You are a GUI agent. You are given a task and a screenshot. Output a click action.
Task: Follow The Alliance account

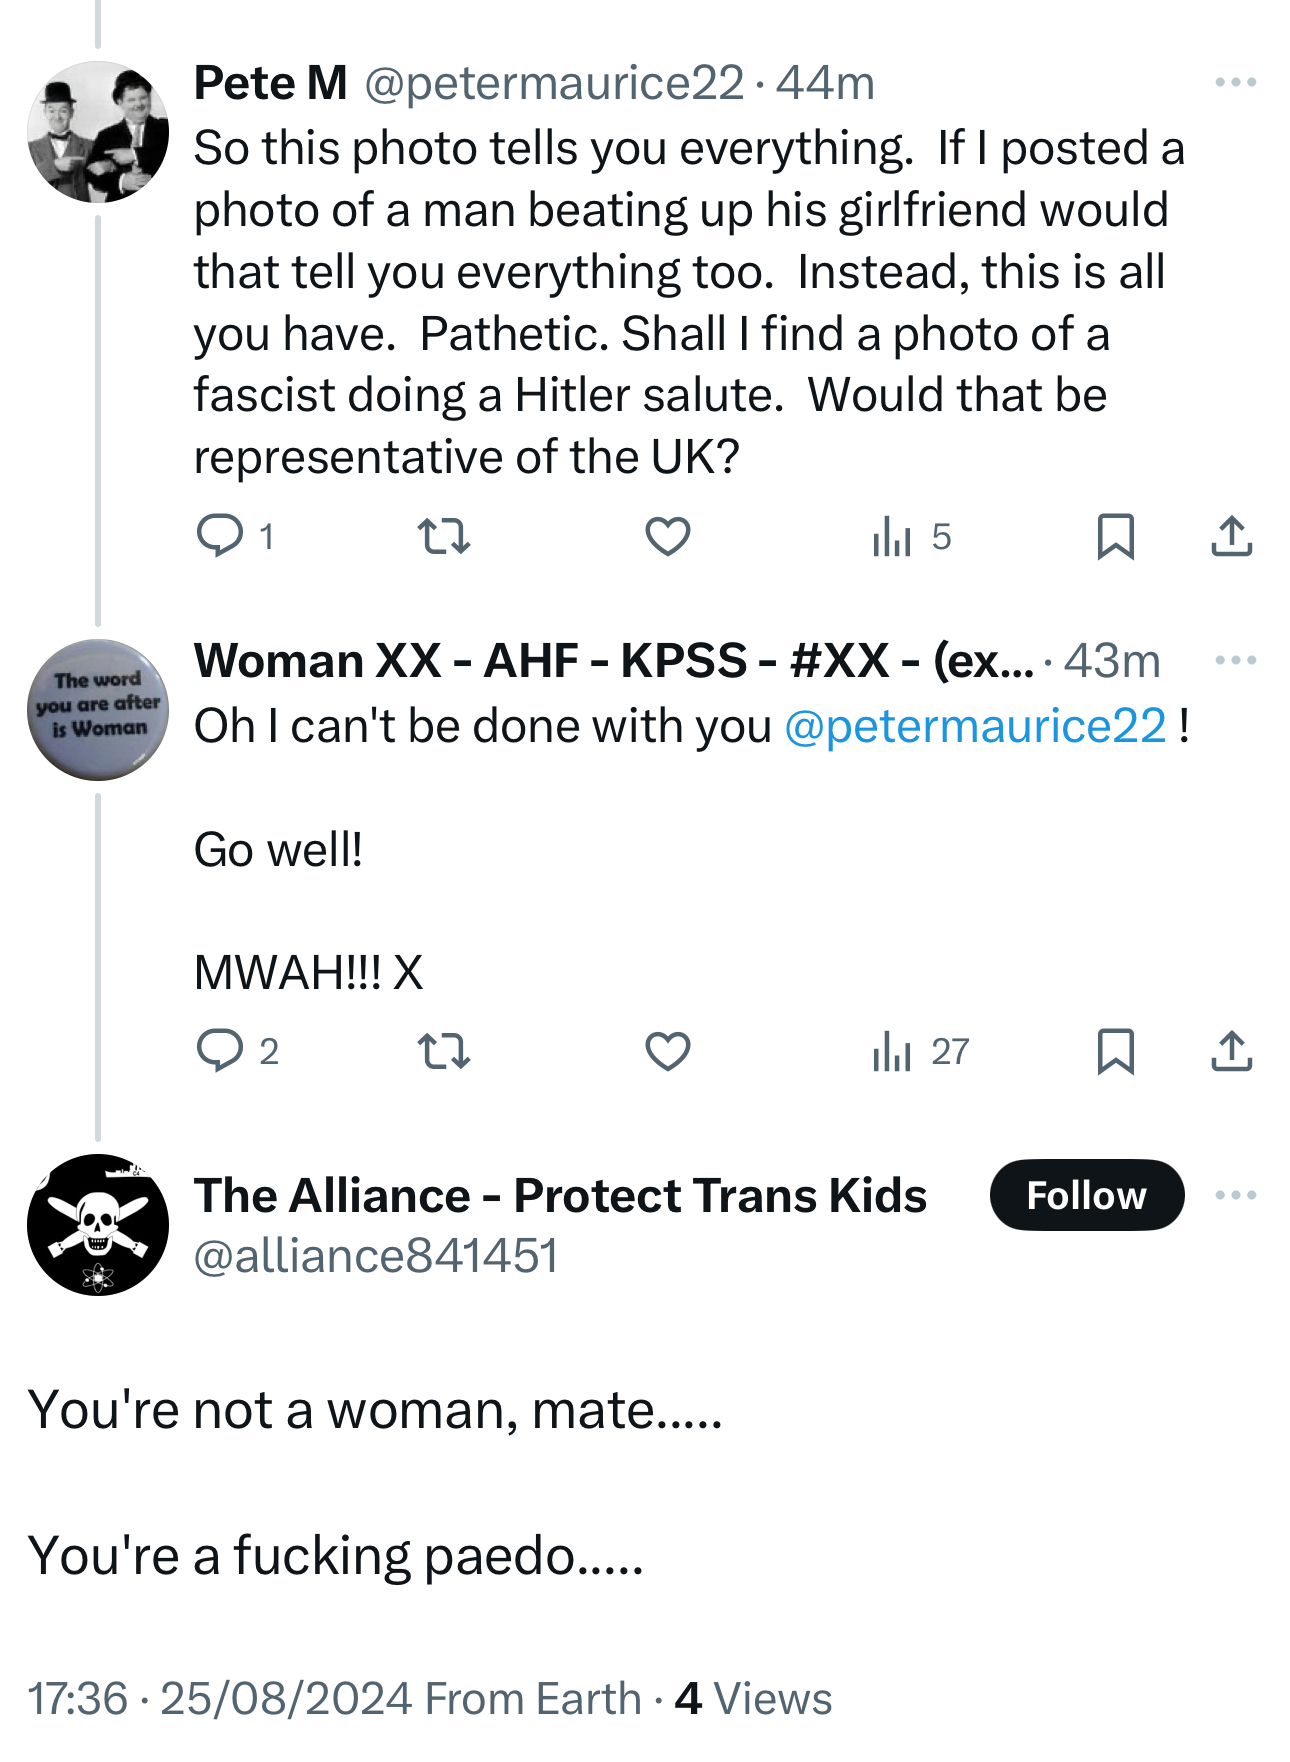[x=1086, y=1195]
